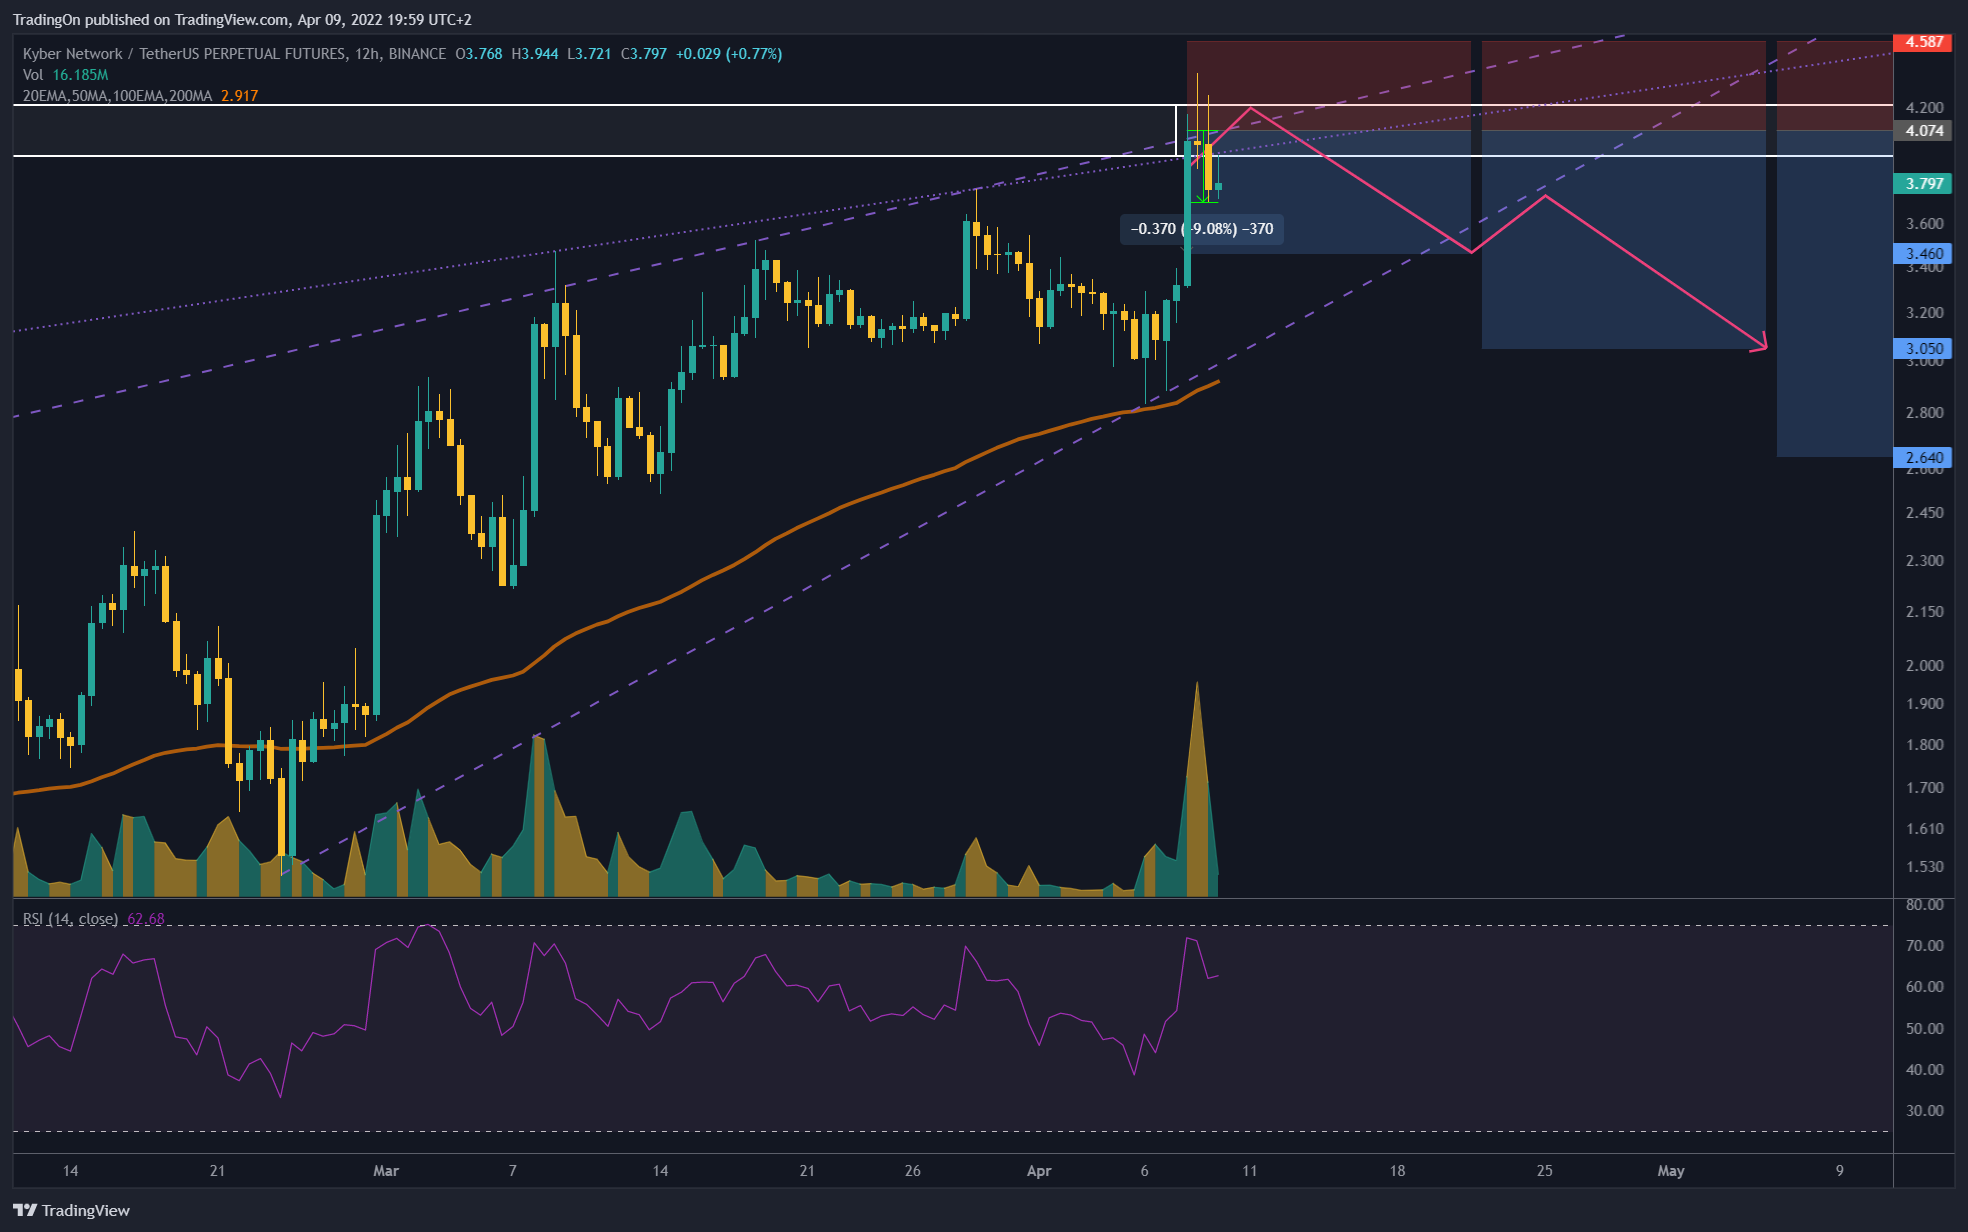
Task: Click the RSI (14, close) indicator label
Action: coord(70,918)
